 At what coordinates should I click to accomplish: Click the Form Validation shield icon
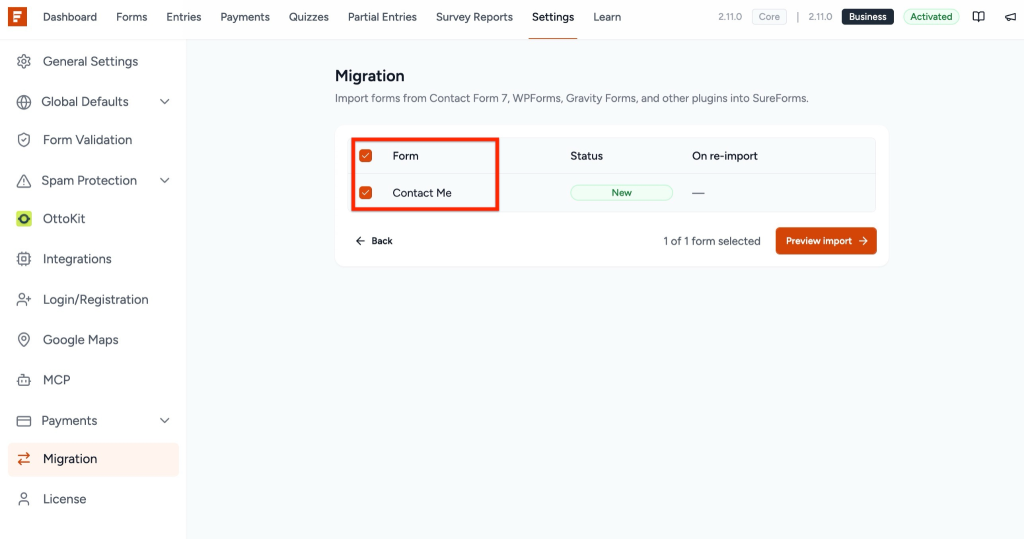[x=24, y=140]
